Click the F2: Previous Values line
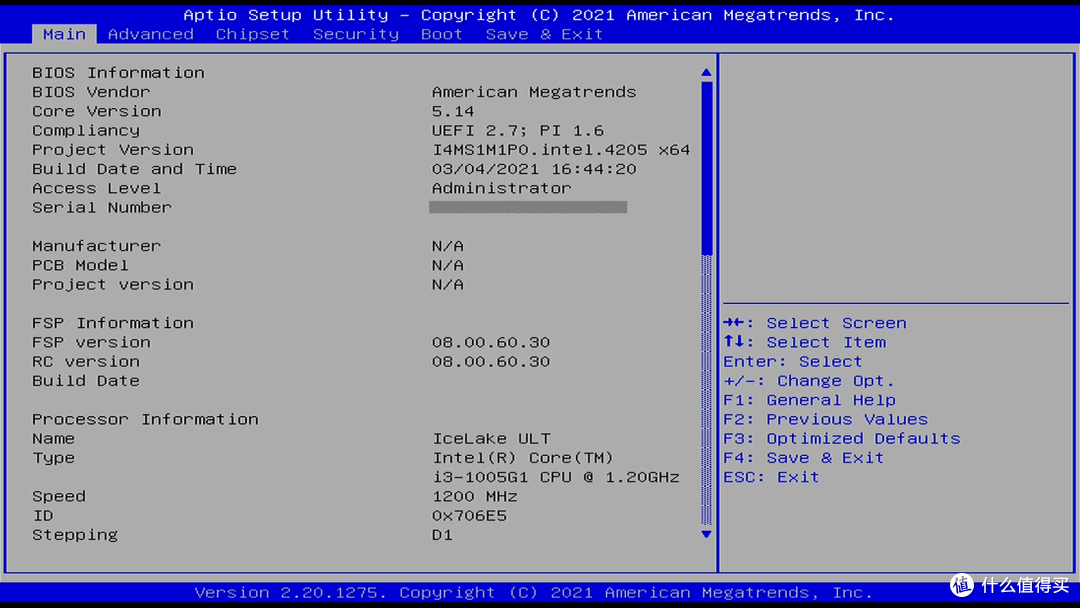 coord(826,419)
